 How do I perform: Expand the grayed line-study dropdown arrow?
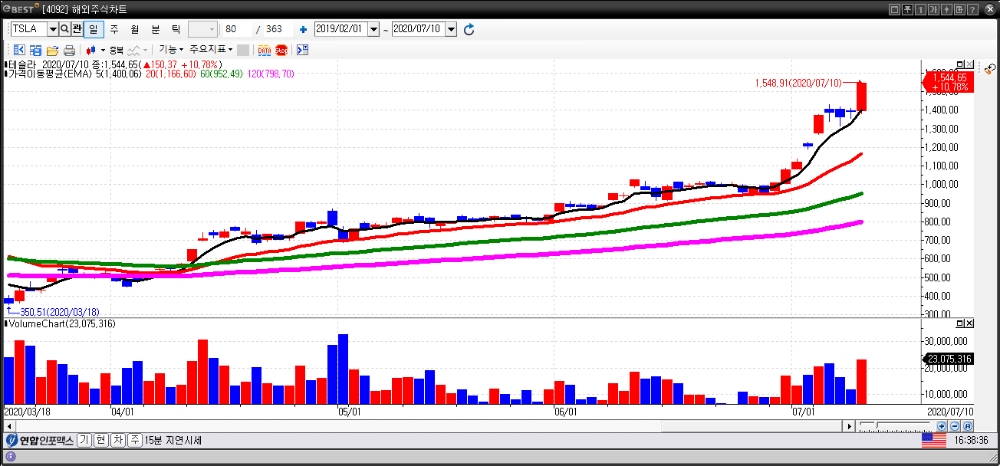(x=145, y=50)
